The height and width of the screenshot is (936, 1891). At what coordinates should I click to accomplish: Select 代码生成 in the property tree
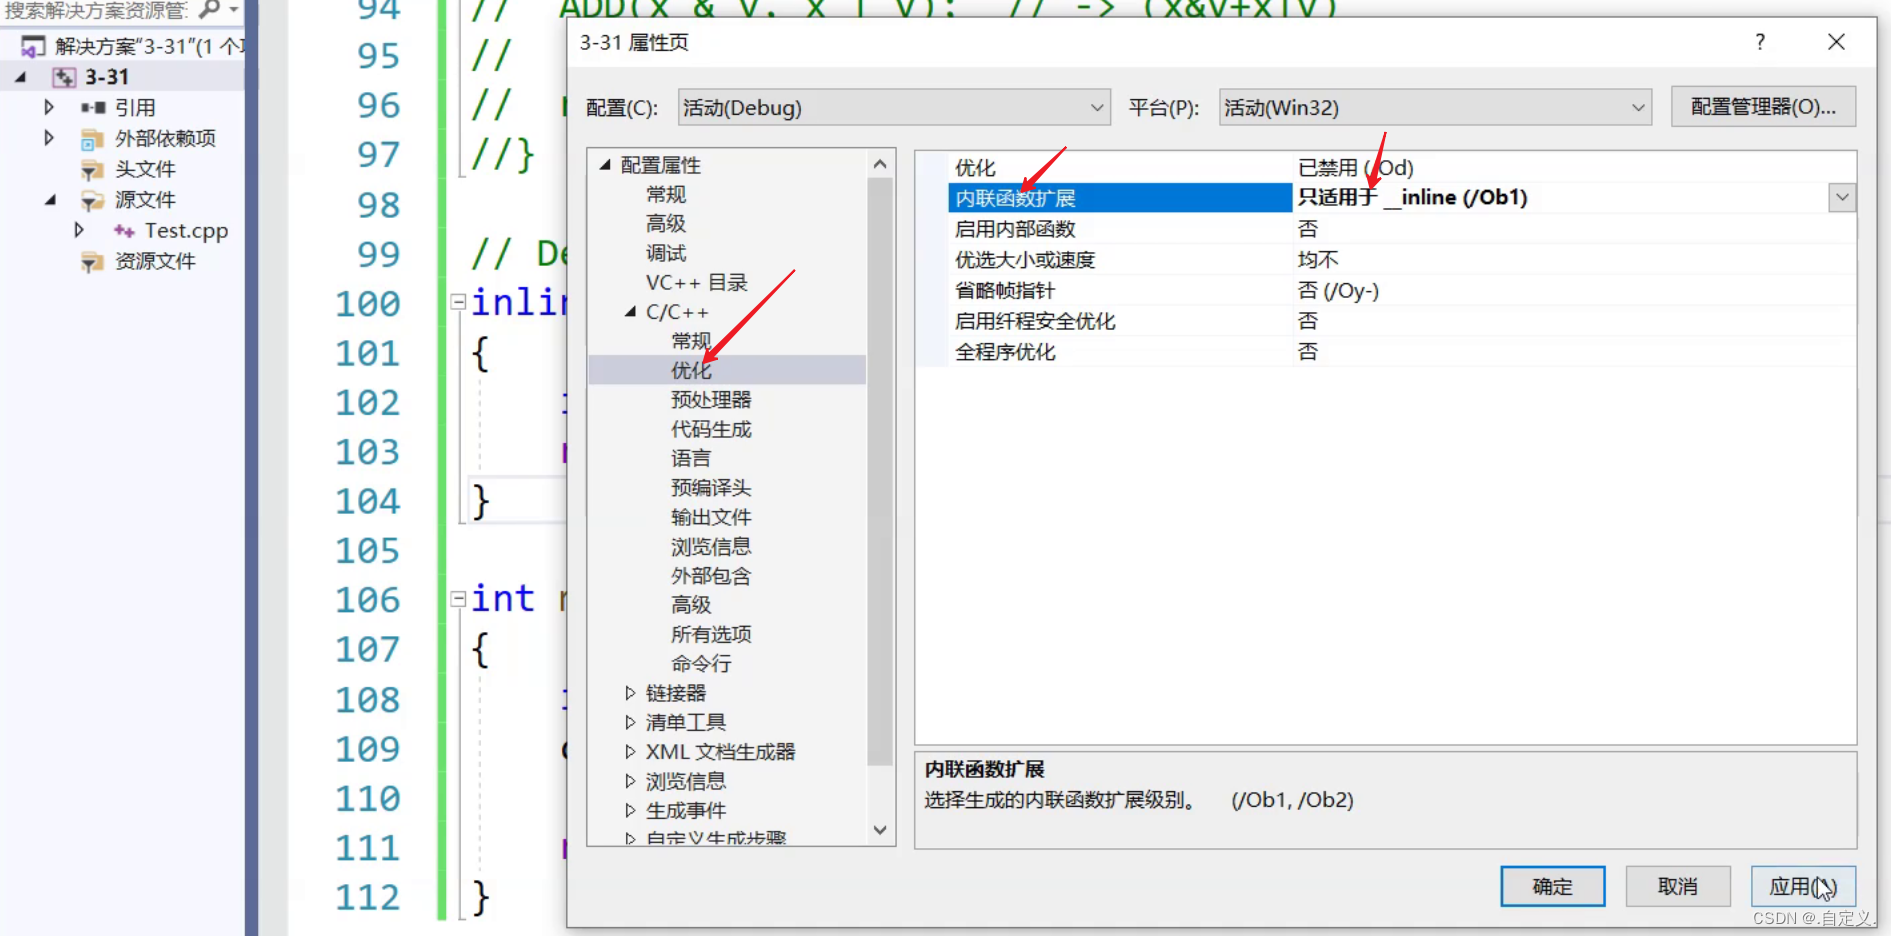711,429
